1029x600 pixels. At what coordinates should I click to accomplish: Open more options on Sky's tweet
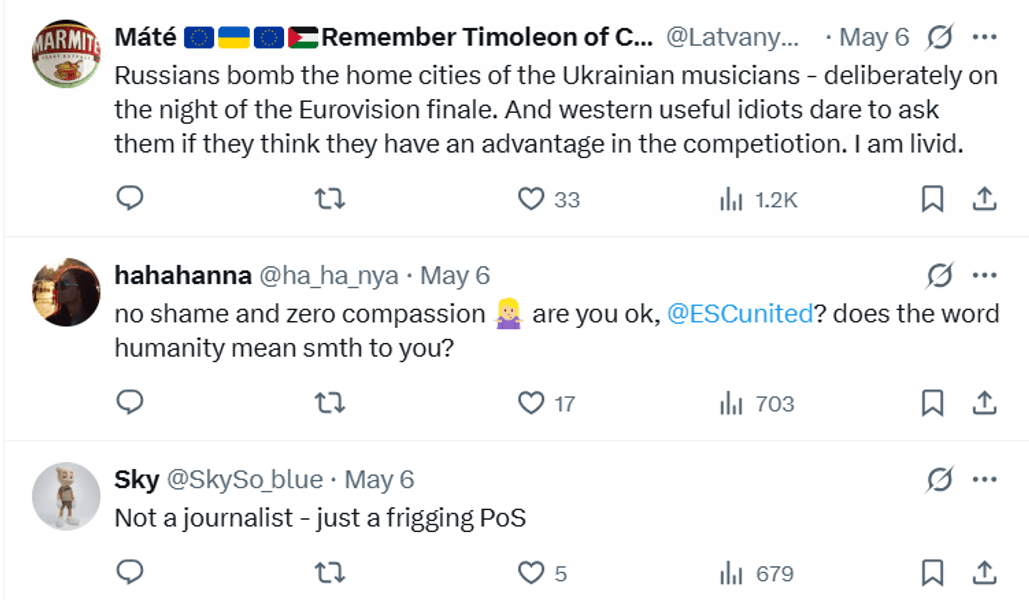(985, 480)
